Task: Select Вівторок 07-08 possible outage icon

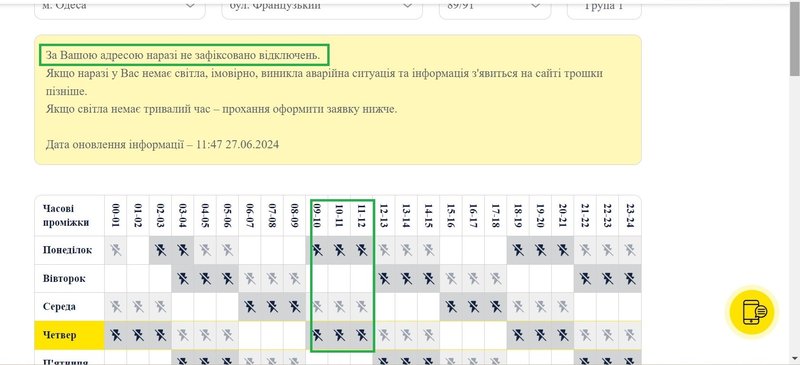Action: pyautogui.click(x=272, y=278)
